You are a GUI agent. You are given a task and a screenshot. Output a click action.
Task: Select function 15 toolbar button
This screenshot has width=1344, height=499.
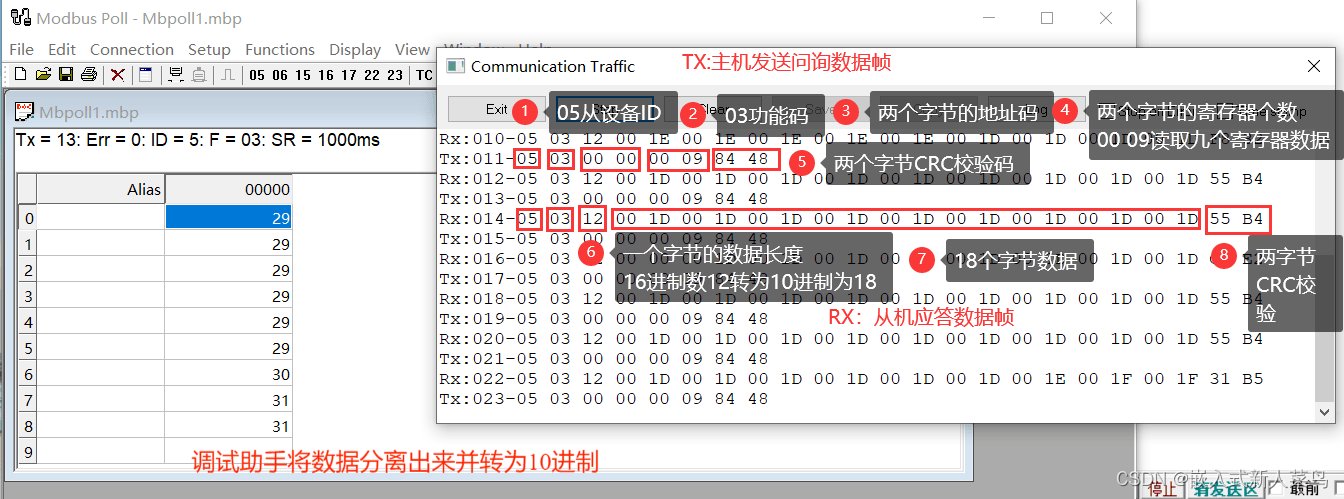[x=303, y=75]
